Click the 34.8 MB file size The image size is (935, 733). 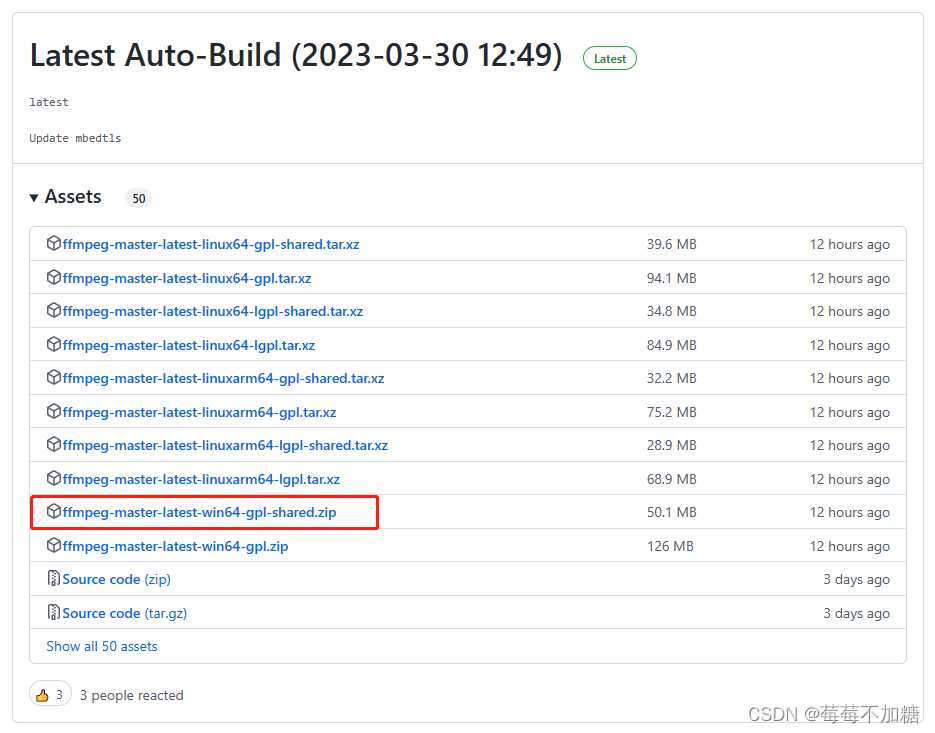click(671, 311)
